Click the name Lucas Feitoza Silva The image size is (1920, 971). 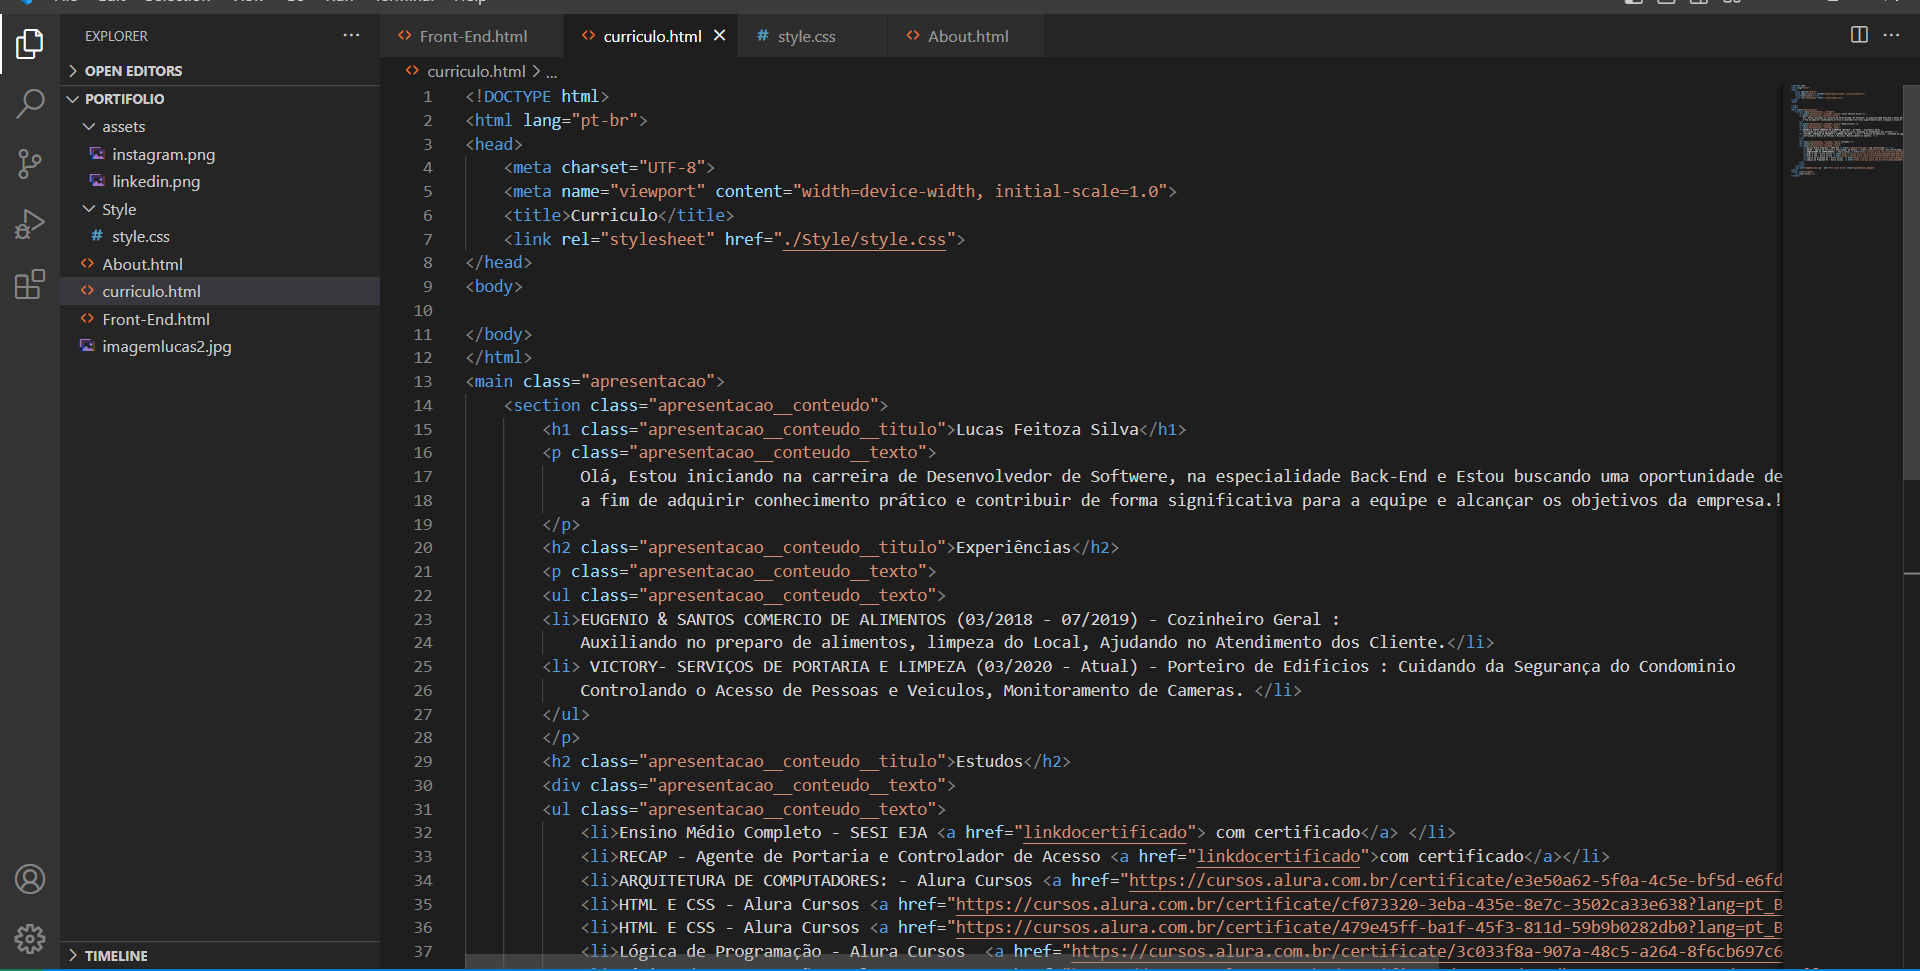coord(1047,429)
